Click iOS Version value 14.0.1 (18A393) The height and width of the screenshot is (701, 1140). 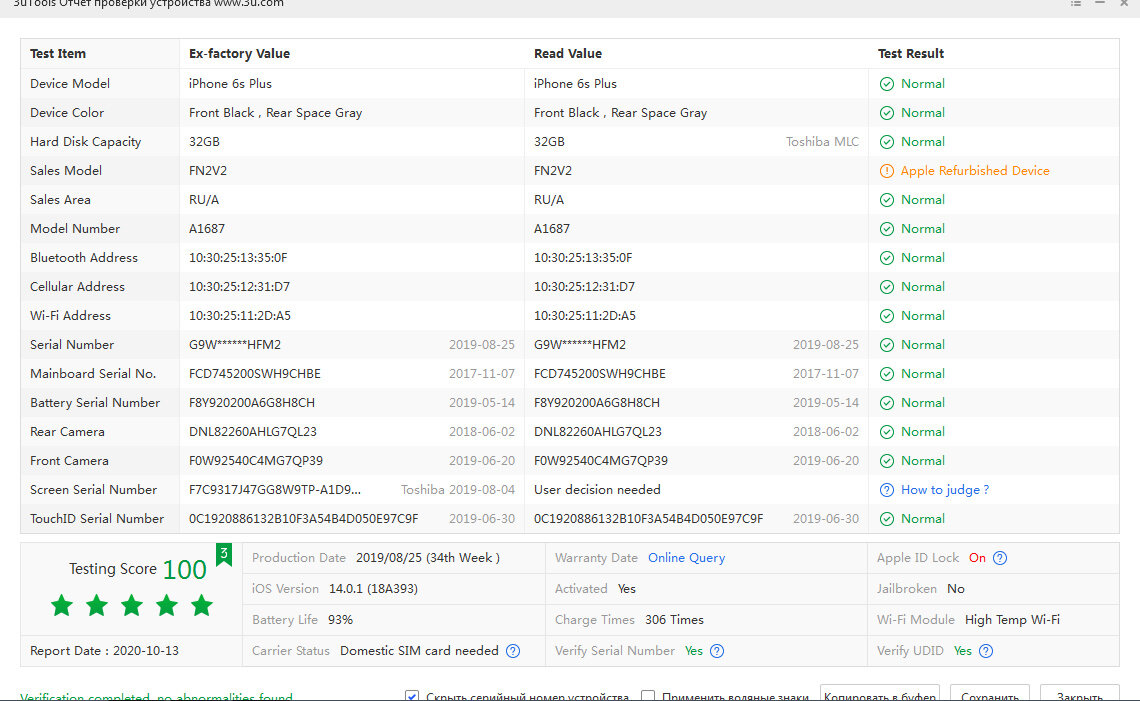(x=373, y=589)
